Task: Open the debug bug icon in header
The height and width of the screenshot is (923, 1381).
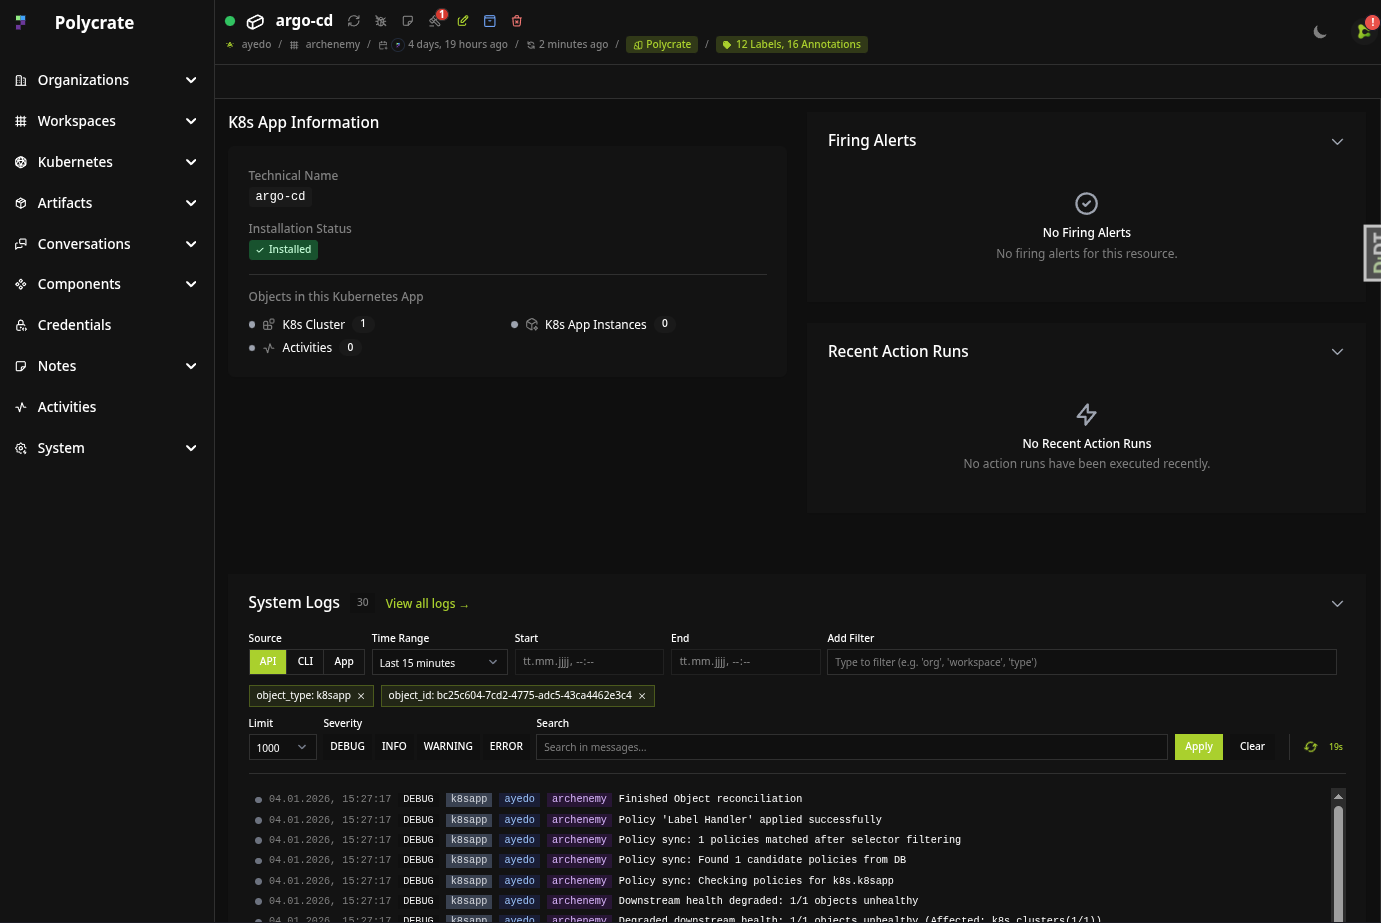Action: (381, 21)
